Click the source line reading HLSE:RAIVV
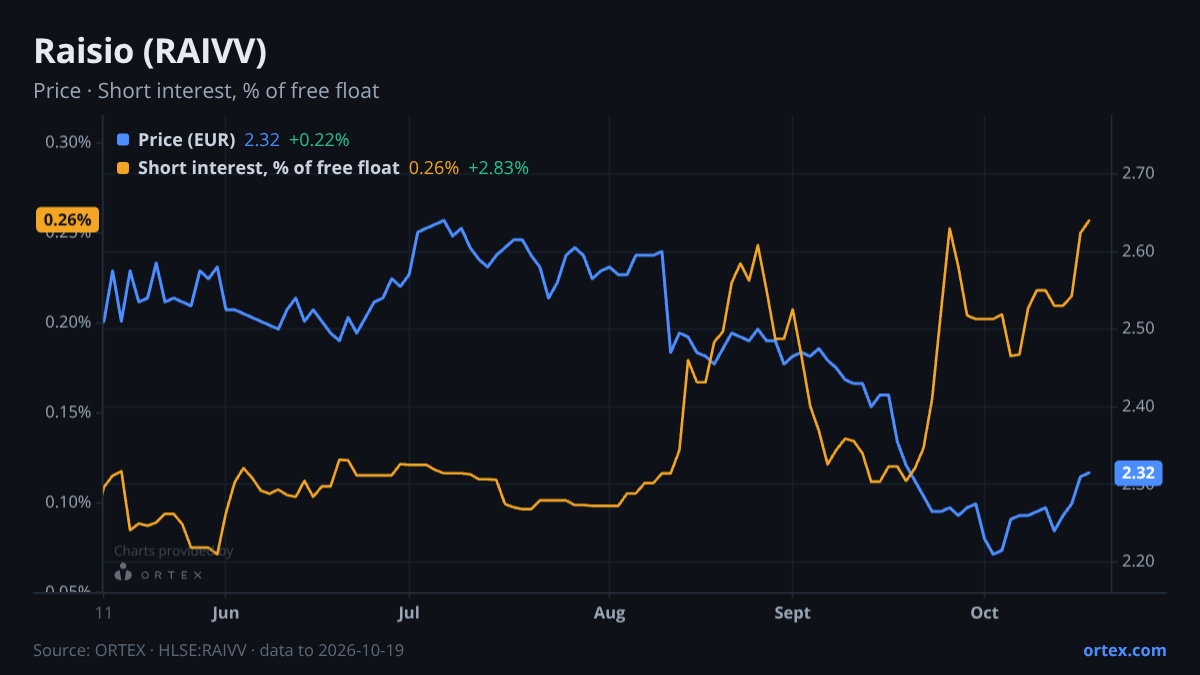The width and height of the screenshot is (1200, 675). pyautogui.click(x=221, y=650)
